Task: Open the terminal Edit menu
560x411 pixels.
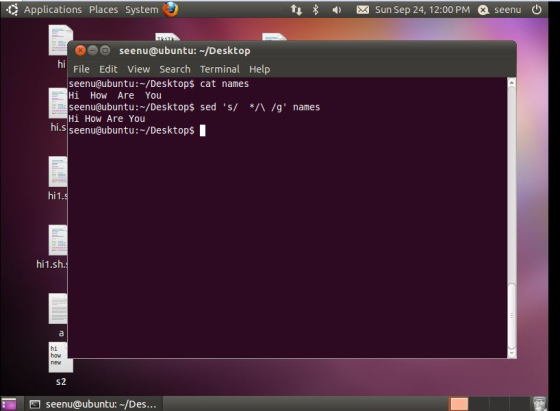Action: (108, 69)
